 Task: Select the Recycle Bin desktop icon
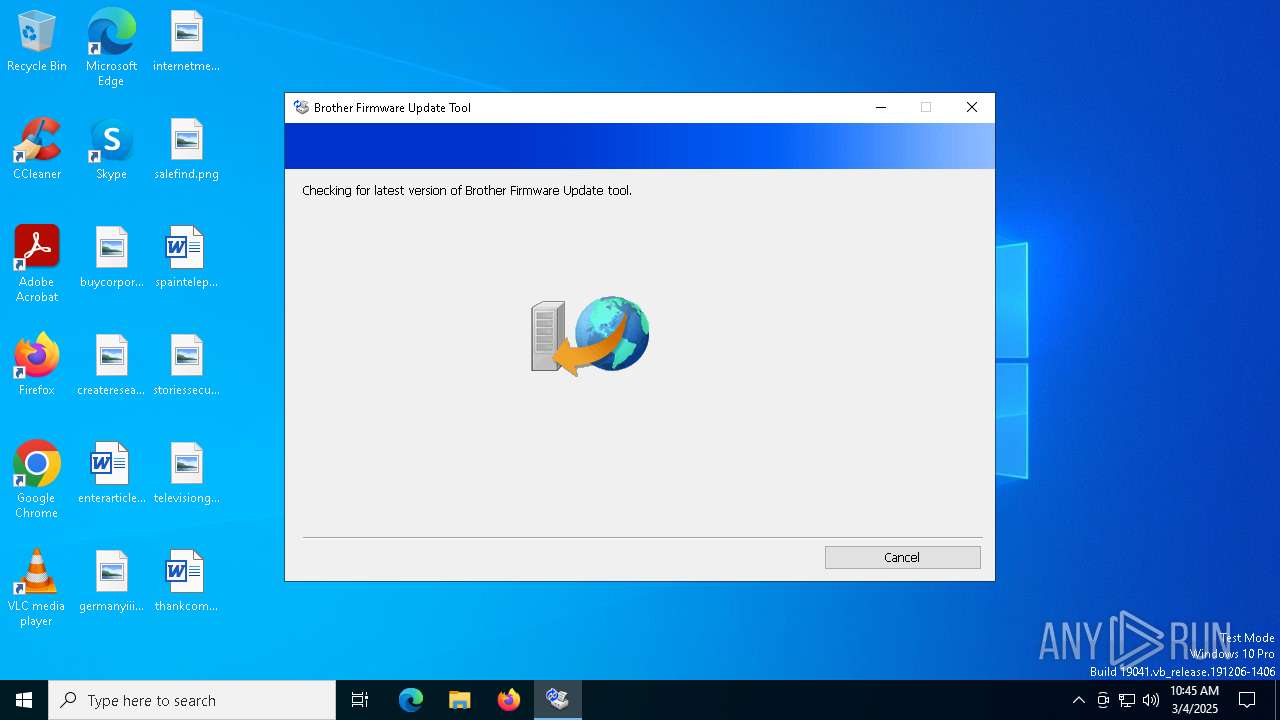click(37, 42)
